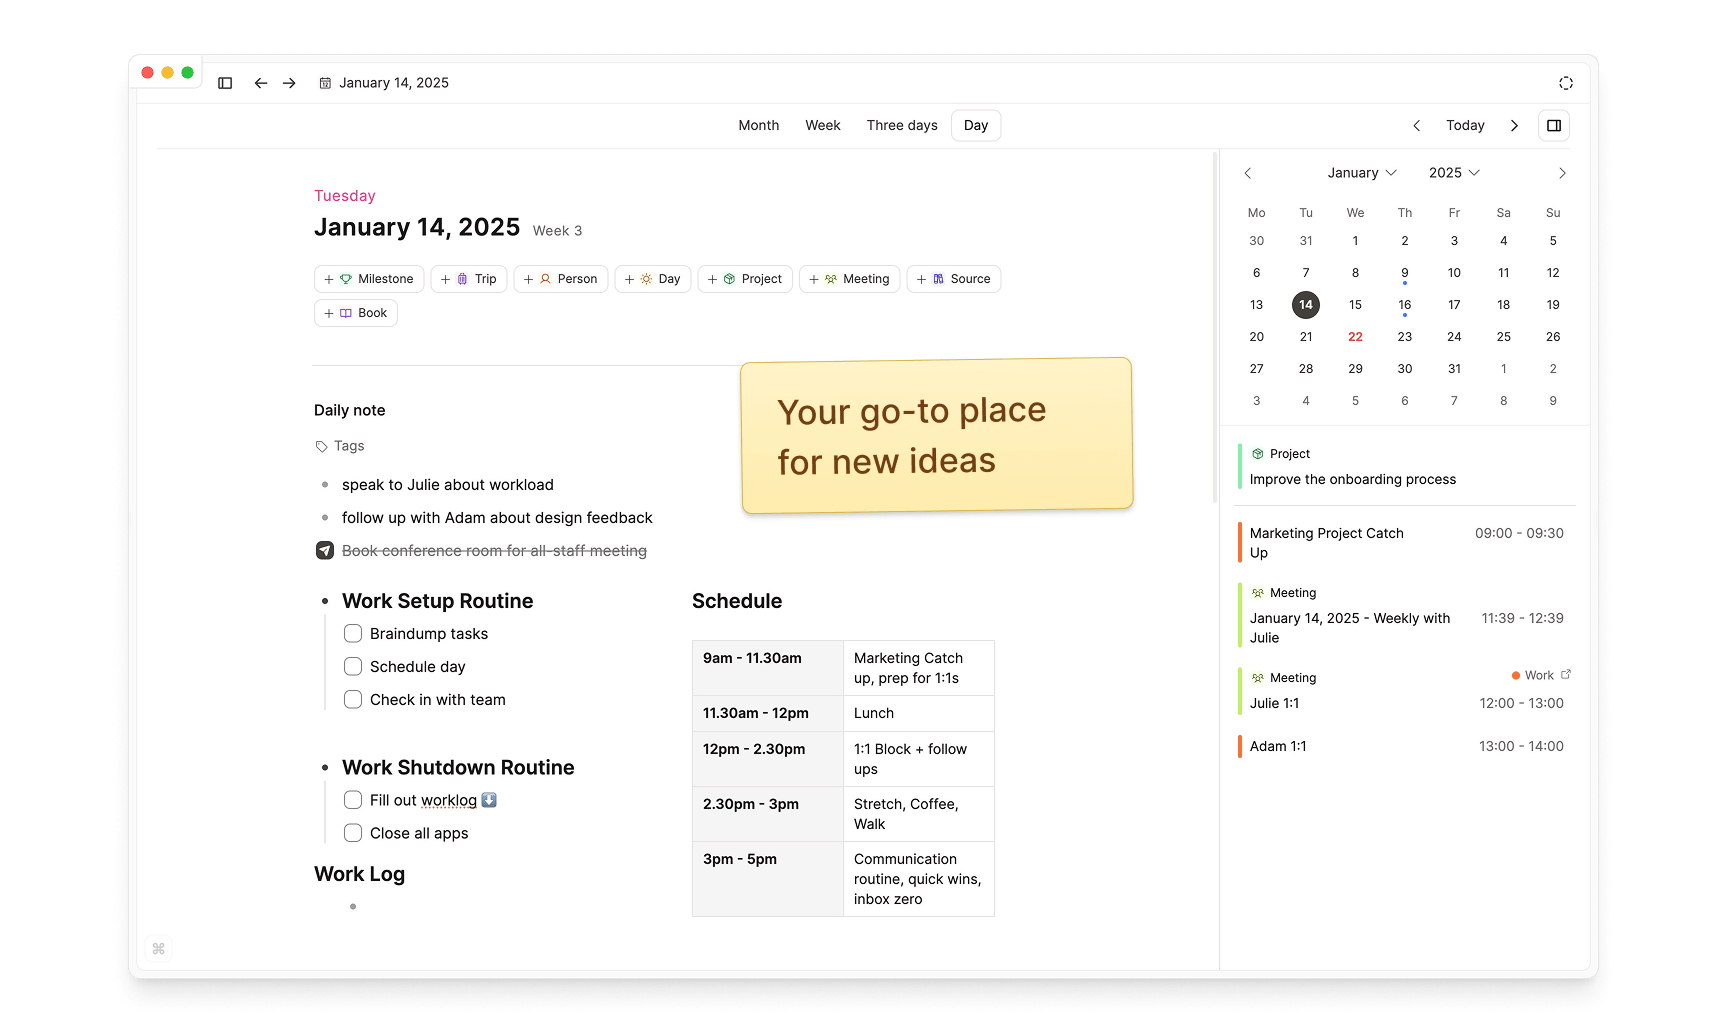Go to next month in mini calendar
The width and height of the screenshot is (1727, 1033).
[1561, 173]
